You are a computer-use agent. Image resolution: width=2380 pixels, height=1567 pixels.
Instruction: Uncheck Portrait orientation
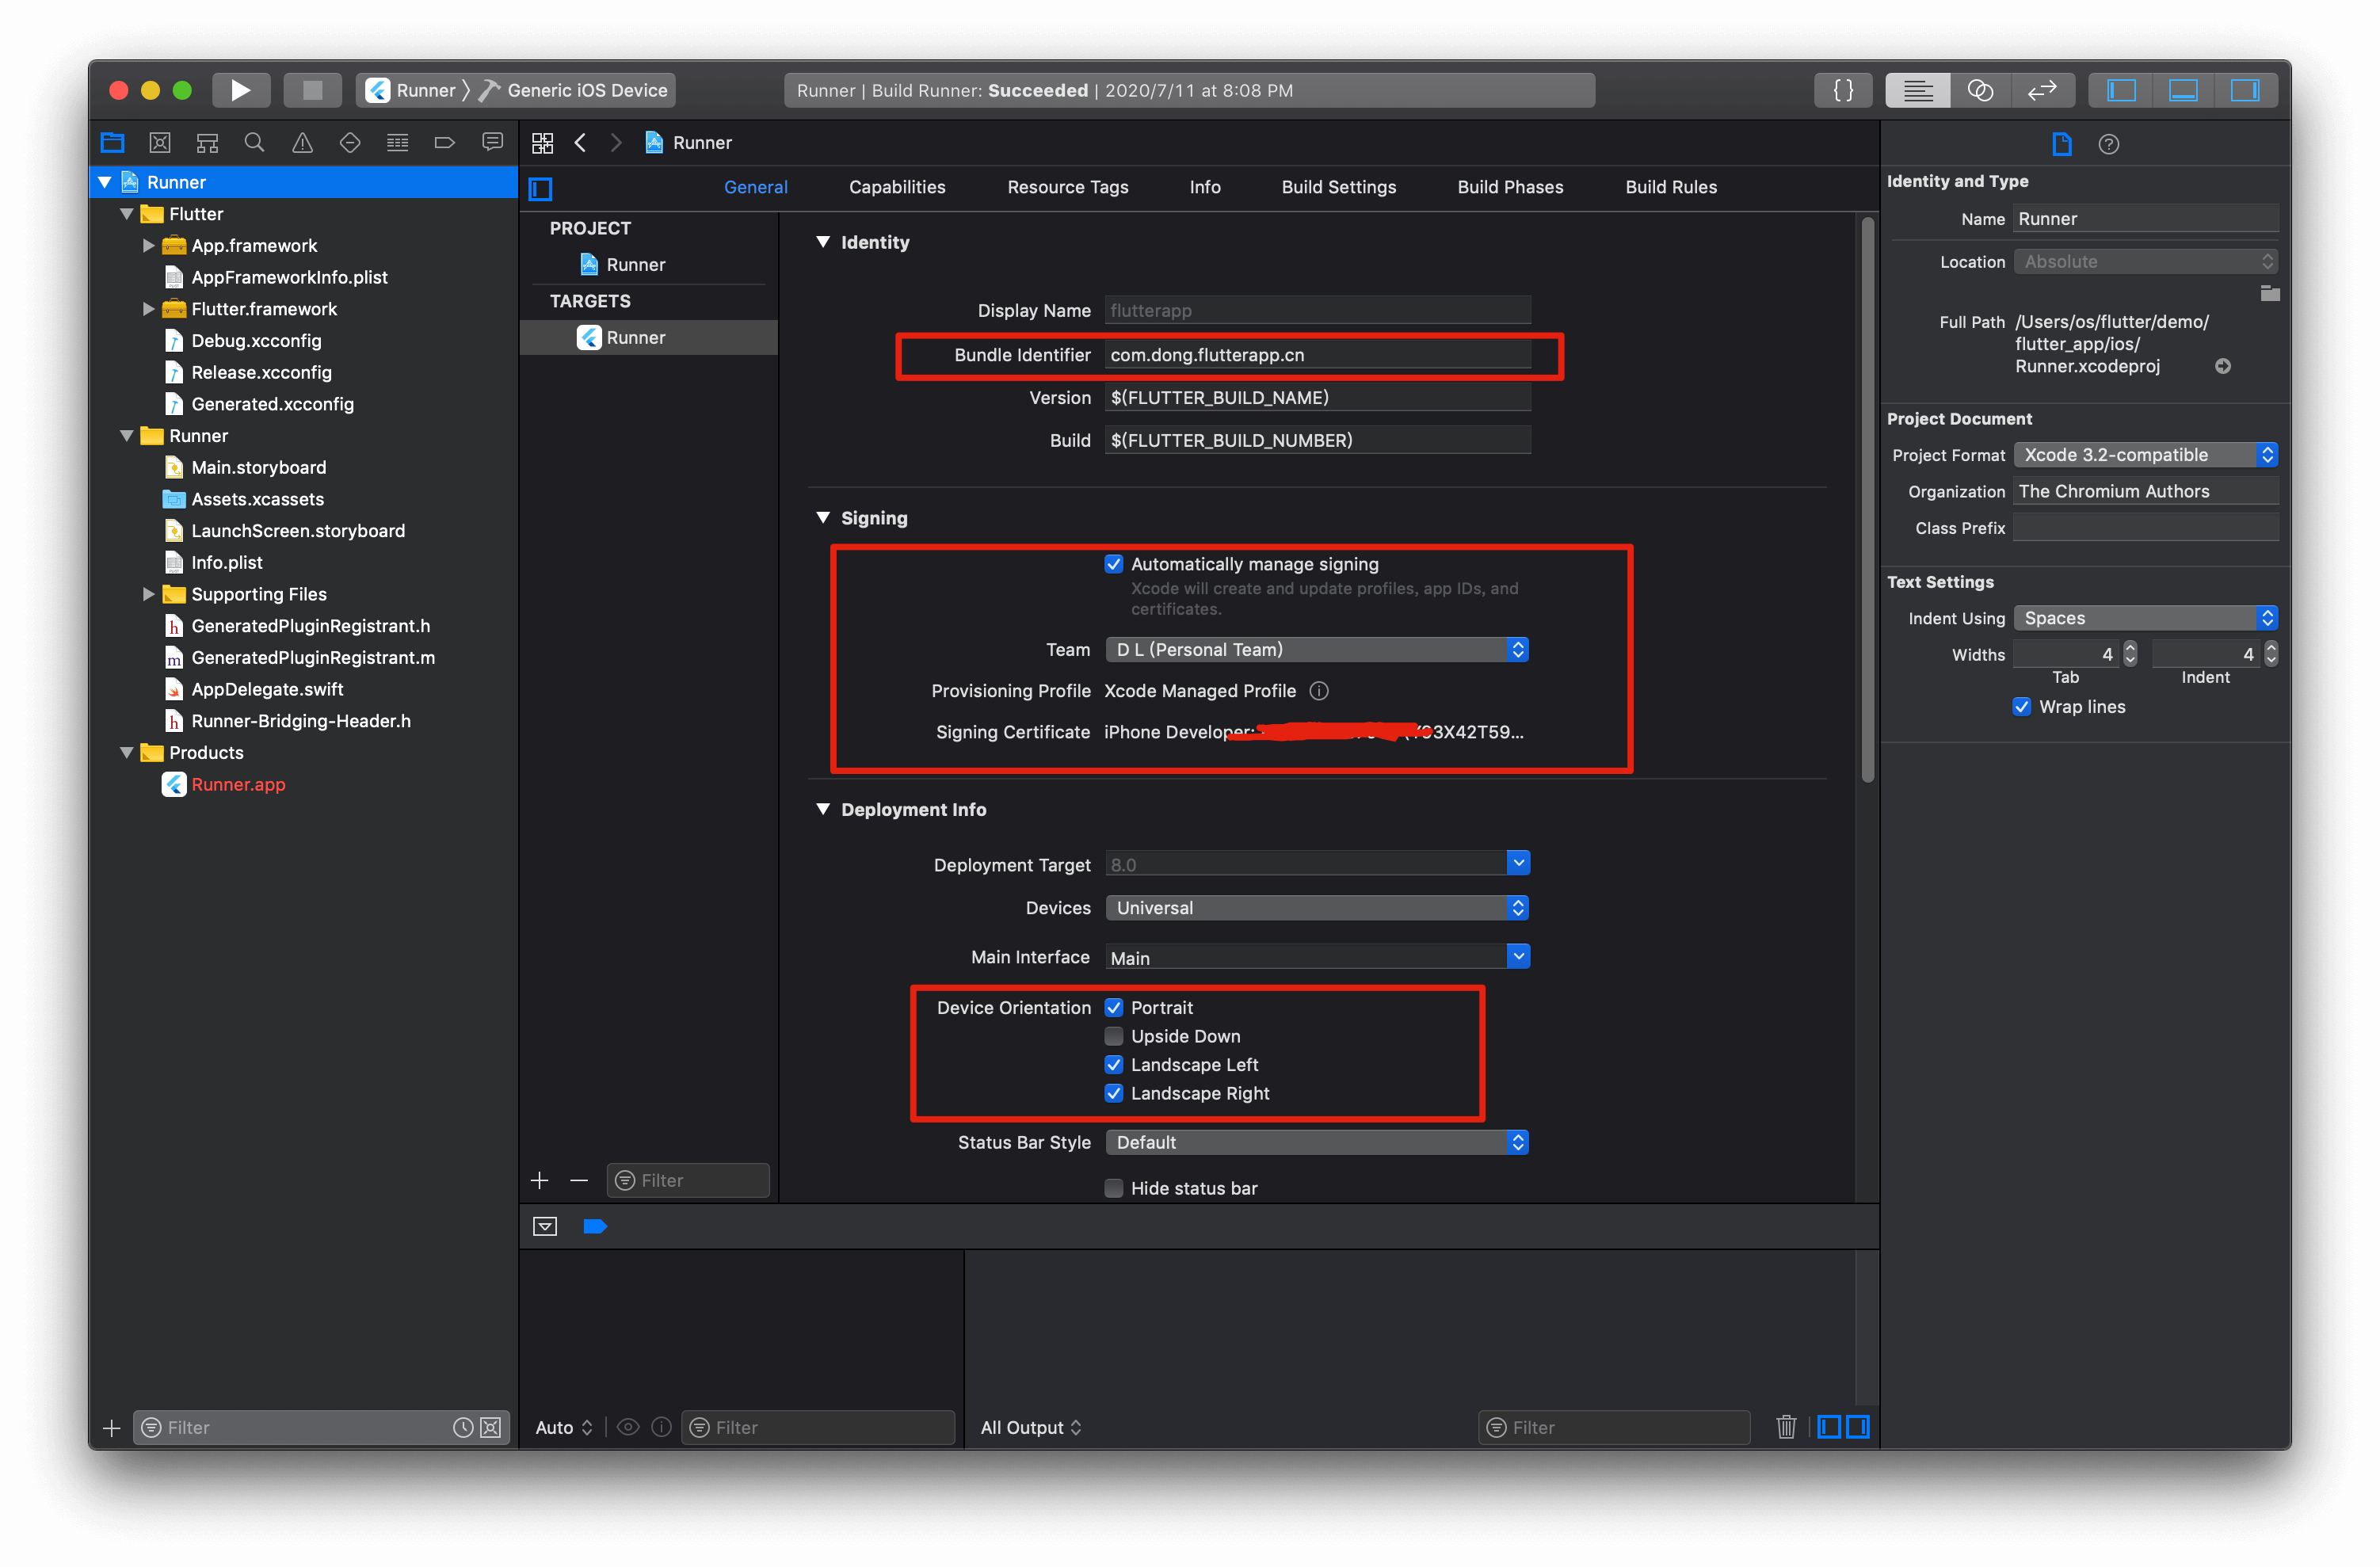[x=1113, y=1007]
